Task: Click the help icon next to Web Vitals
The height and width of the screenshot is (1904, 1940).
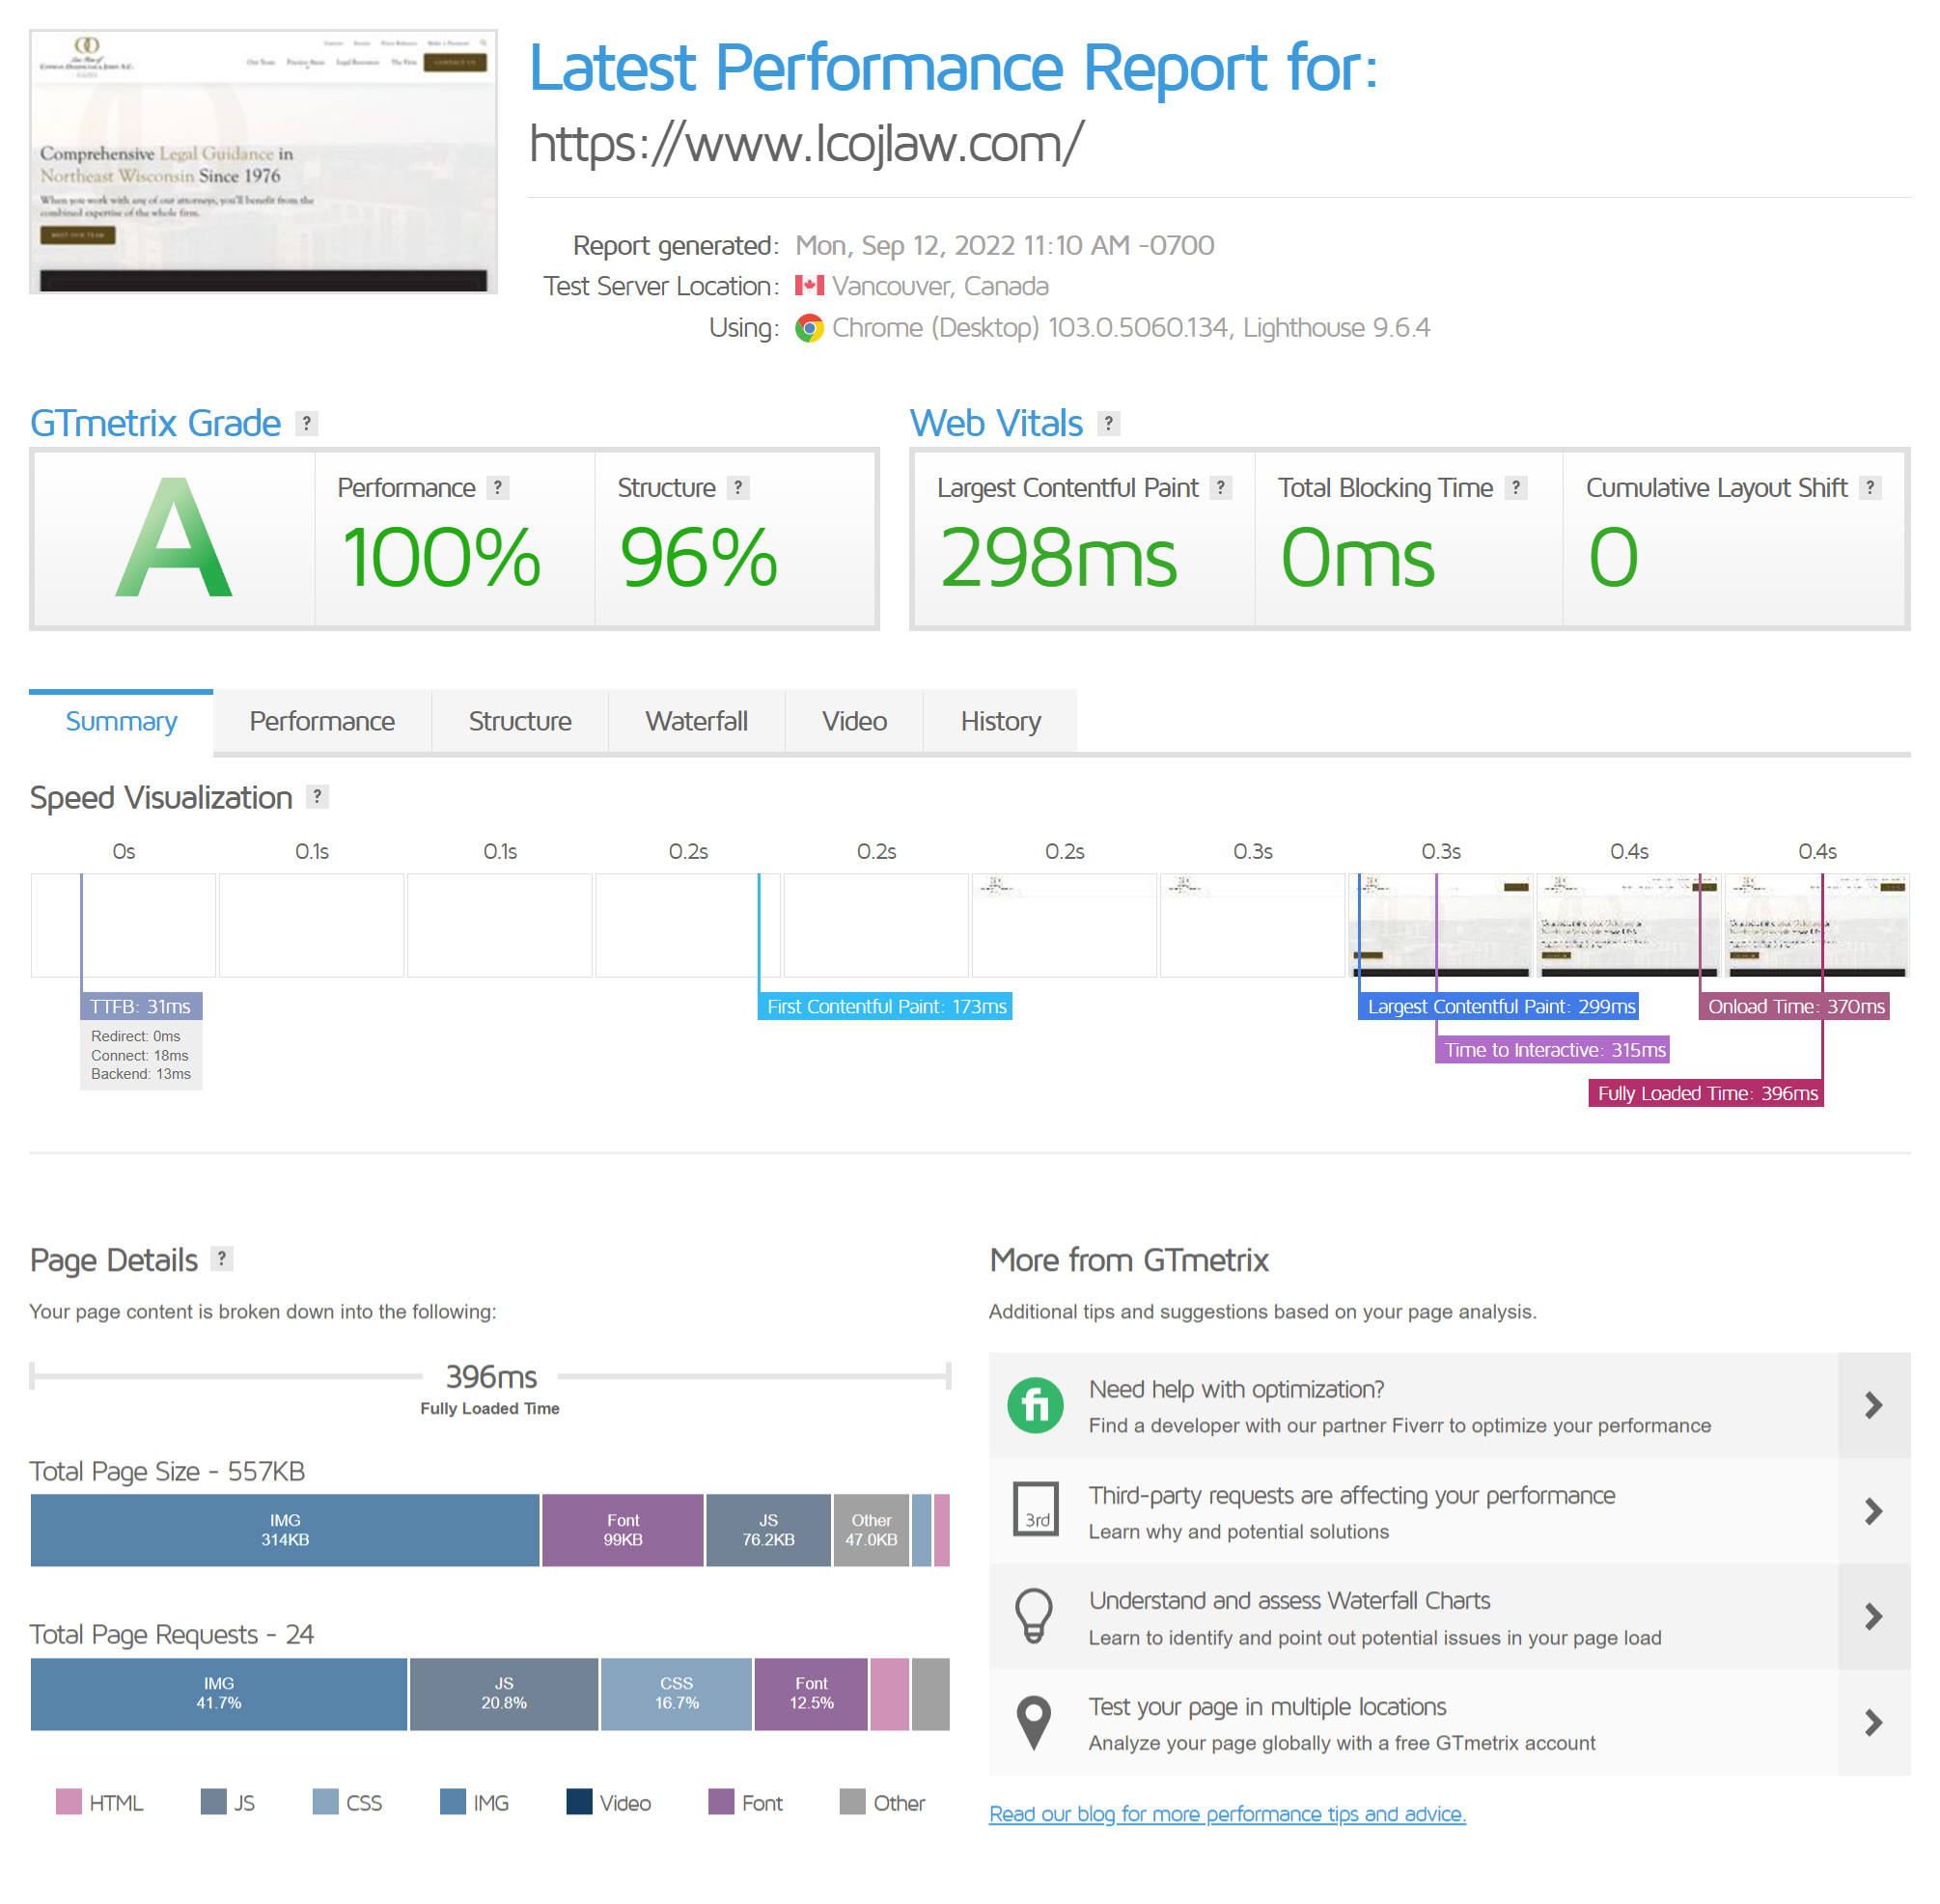Action: [1108, 424]
